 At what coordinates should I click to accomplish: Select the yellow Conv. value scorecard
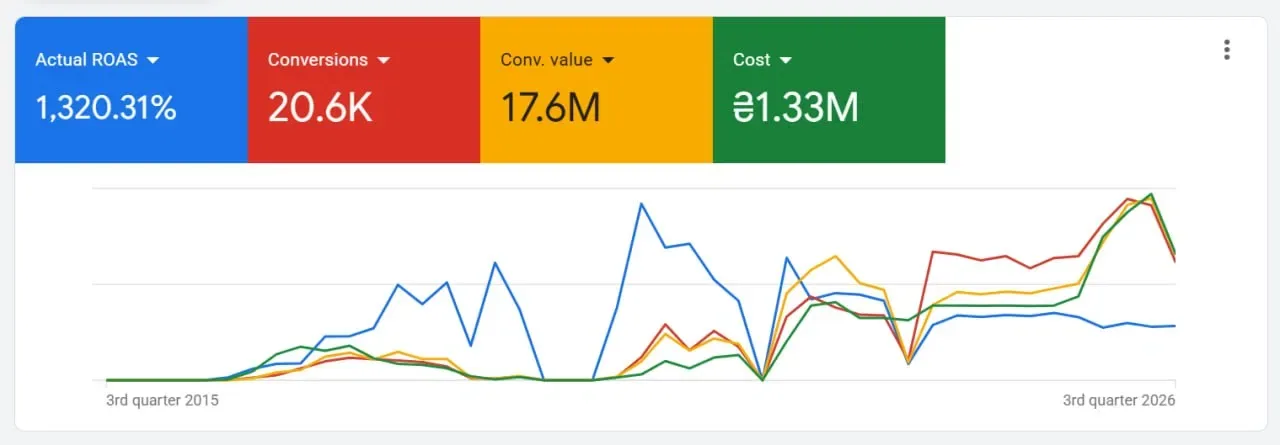pos(596,89)
